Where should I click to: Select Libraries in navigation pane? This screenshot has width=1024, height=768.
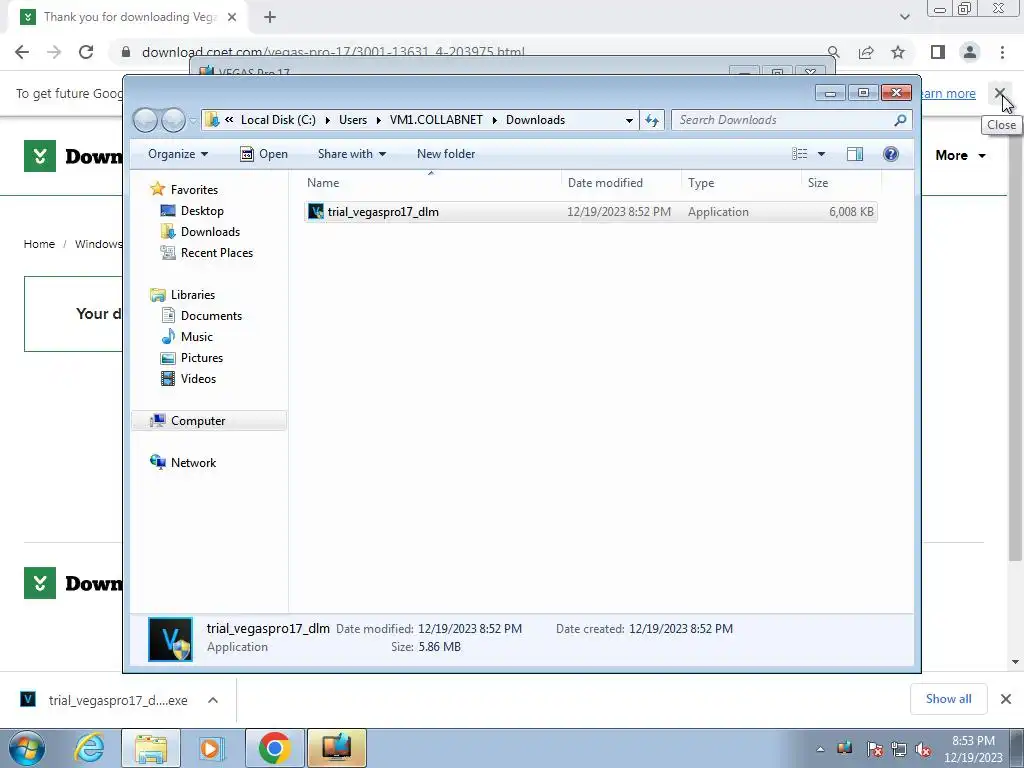[x=193, y=295]
